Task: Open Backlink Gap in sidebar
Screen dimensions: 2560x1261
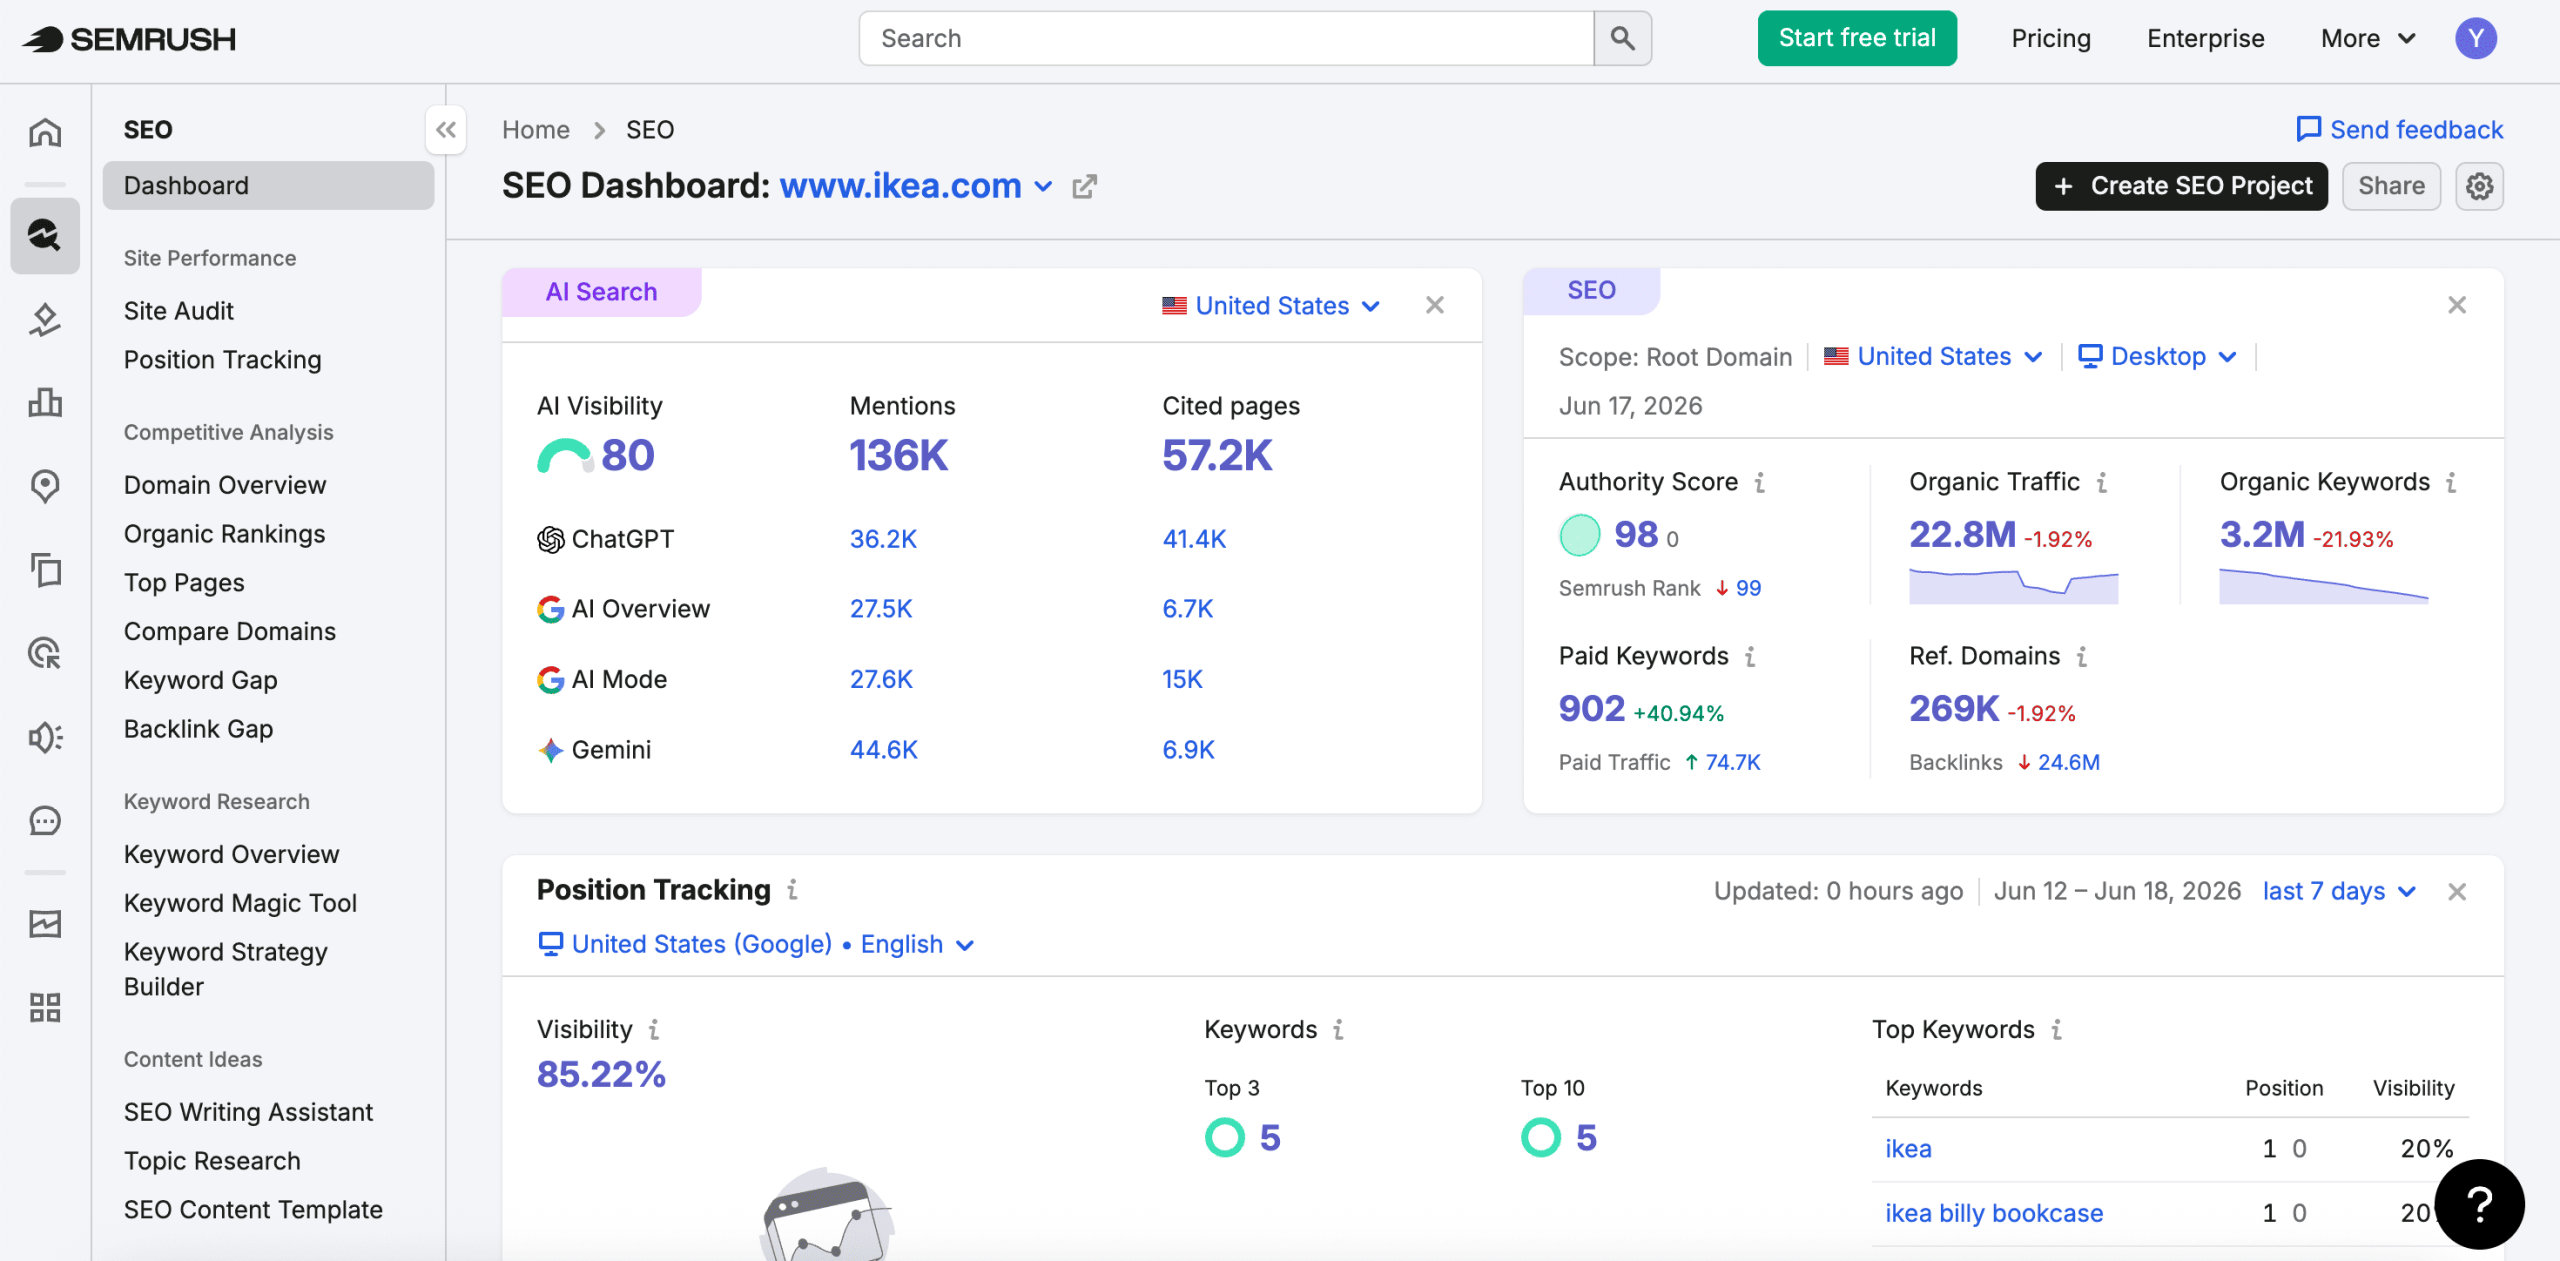Action: pos(198,729)
